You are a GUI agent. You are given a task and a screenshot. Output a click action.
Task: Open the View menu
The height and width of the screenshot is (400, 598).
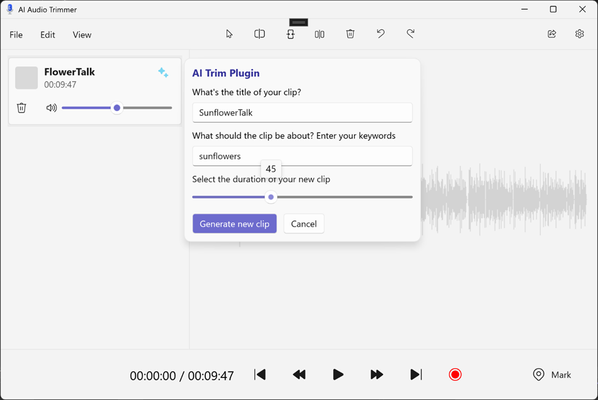(82, 35)
